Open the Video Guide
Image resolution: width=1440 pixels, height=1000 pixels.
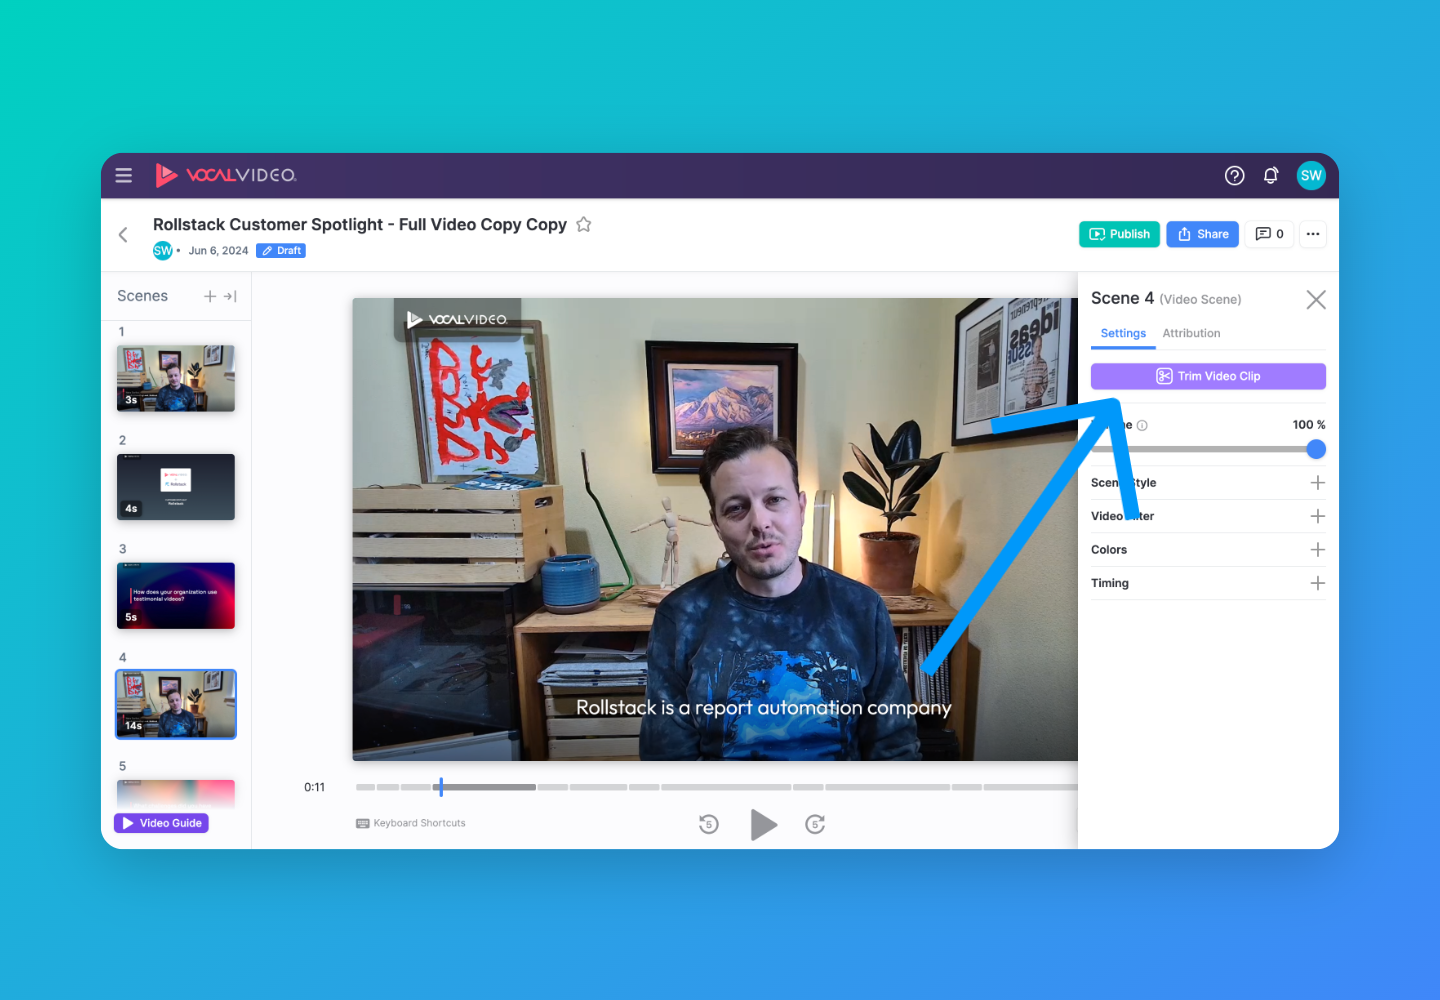click(161, 823)
